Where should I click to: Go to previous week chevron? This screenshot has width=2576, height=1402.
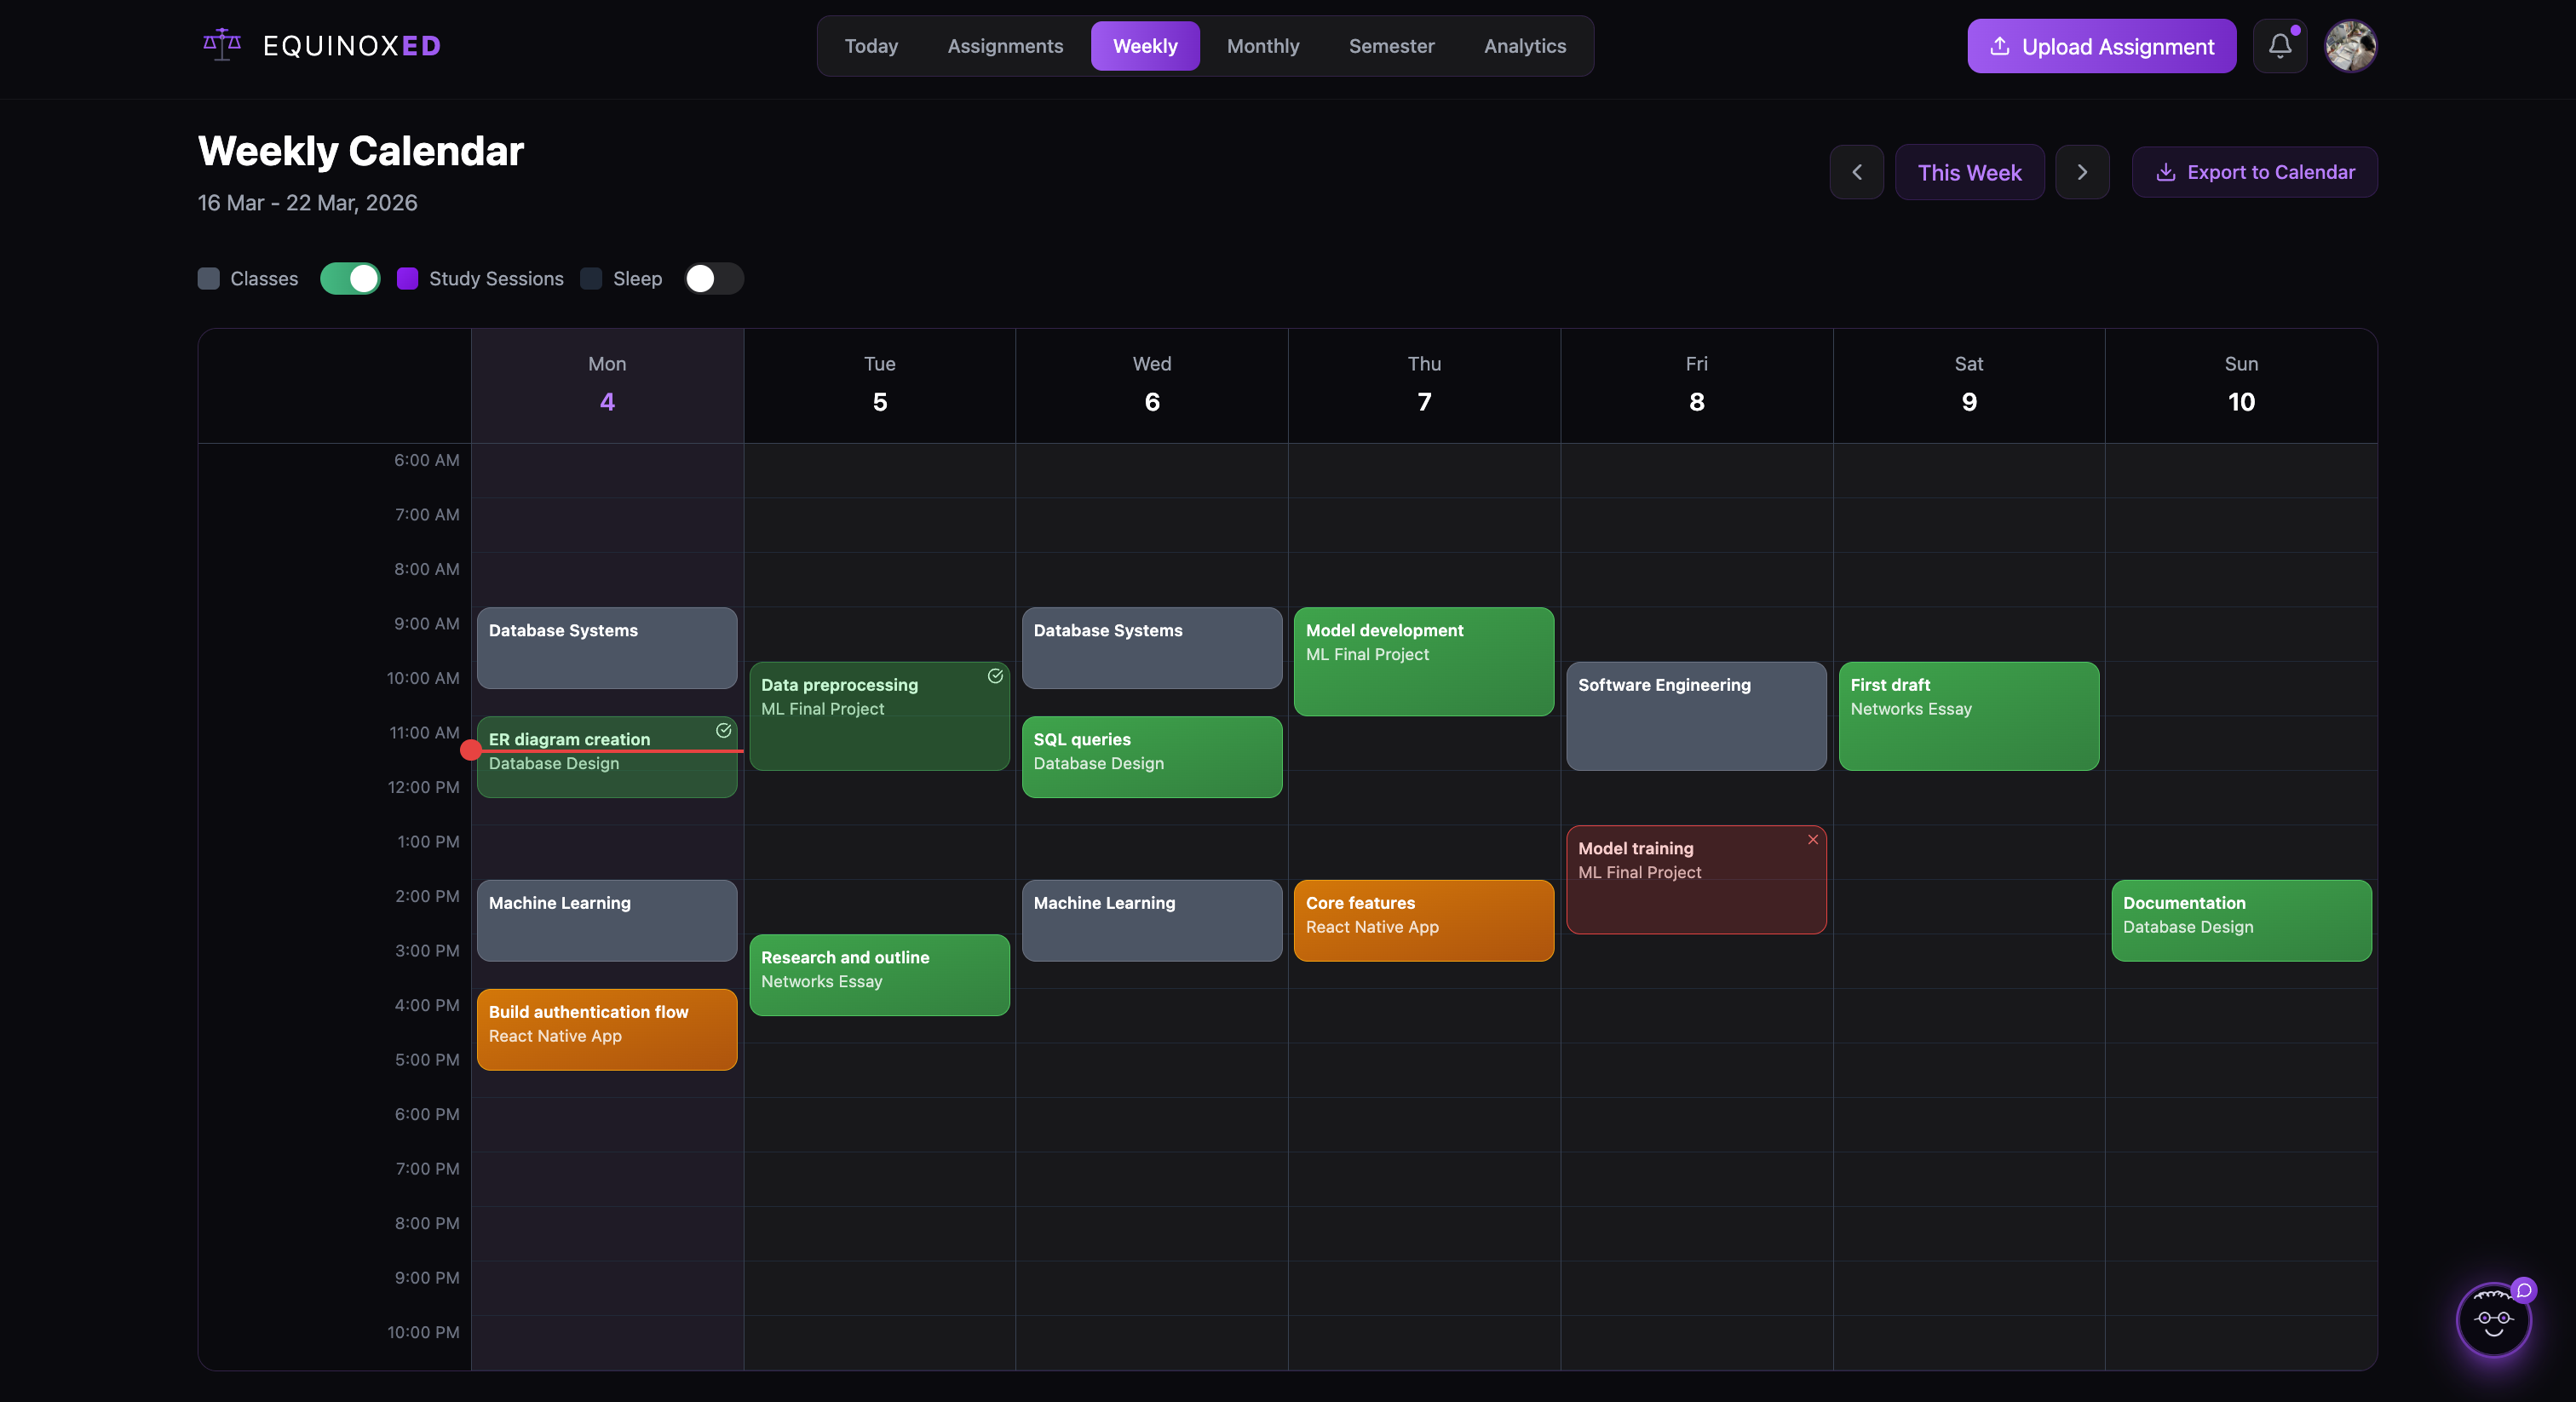tap(1856, 172)
